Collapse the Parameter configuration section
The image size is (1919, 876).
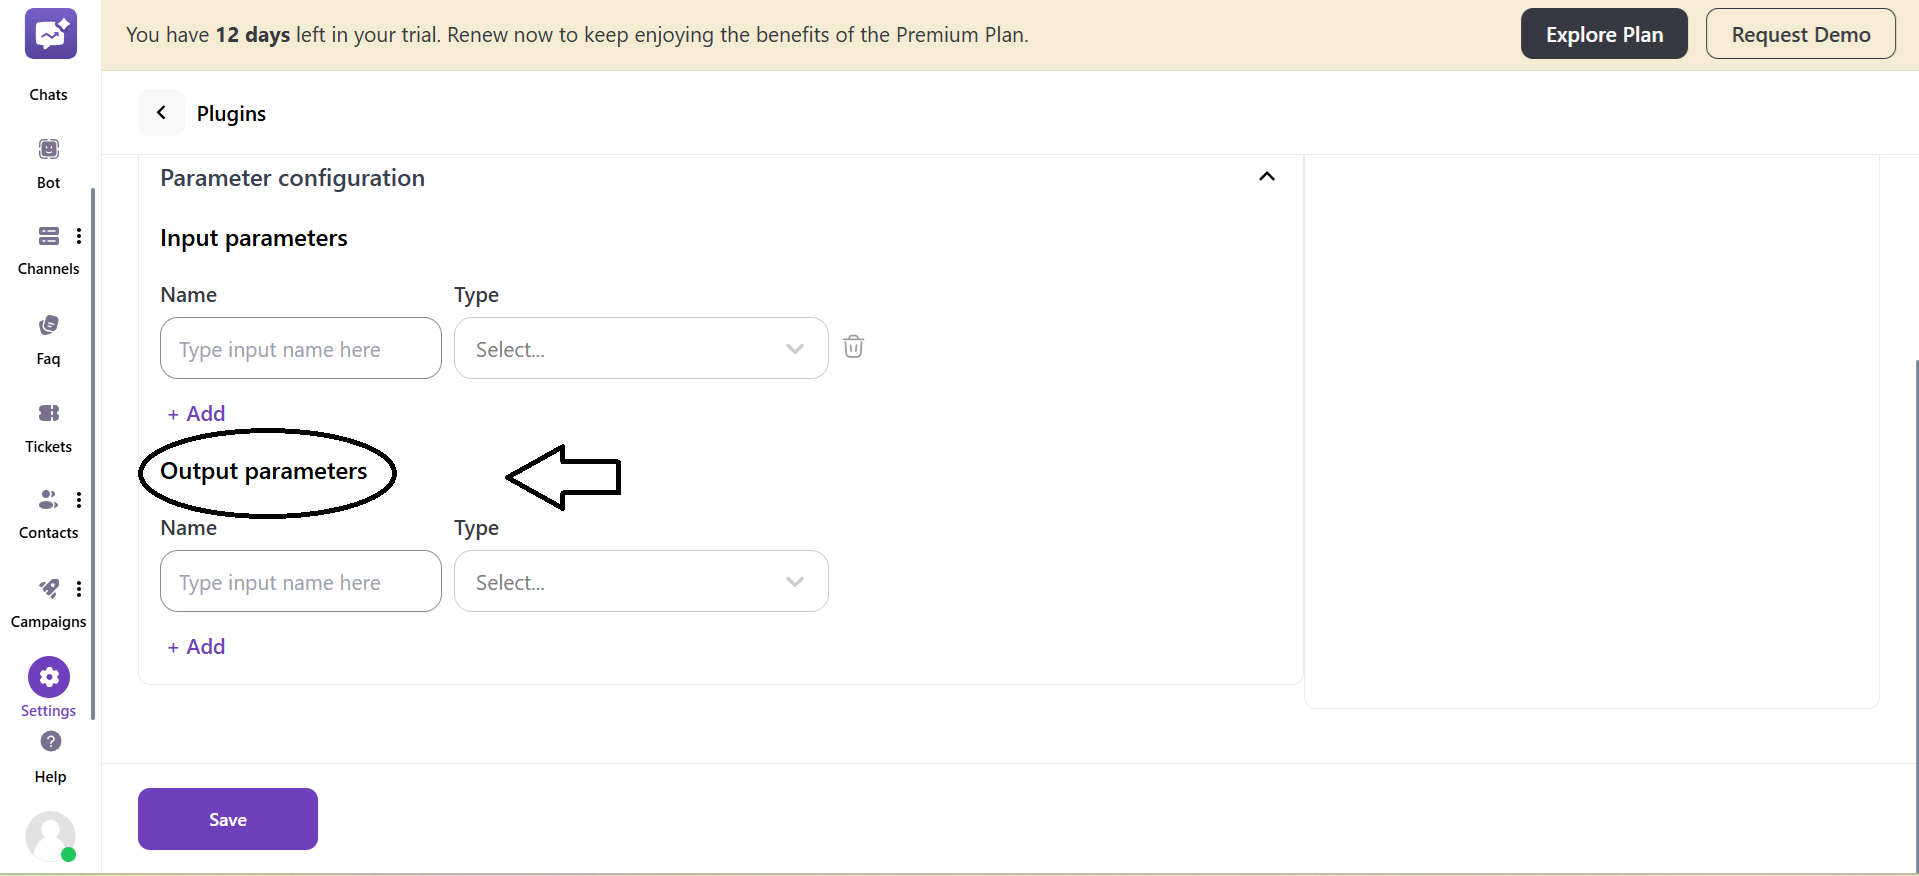click(1267, 177)
